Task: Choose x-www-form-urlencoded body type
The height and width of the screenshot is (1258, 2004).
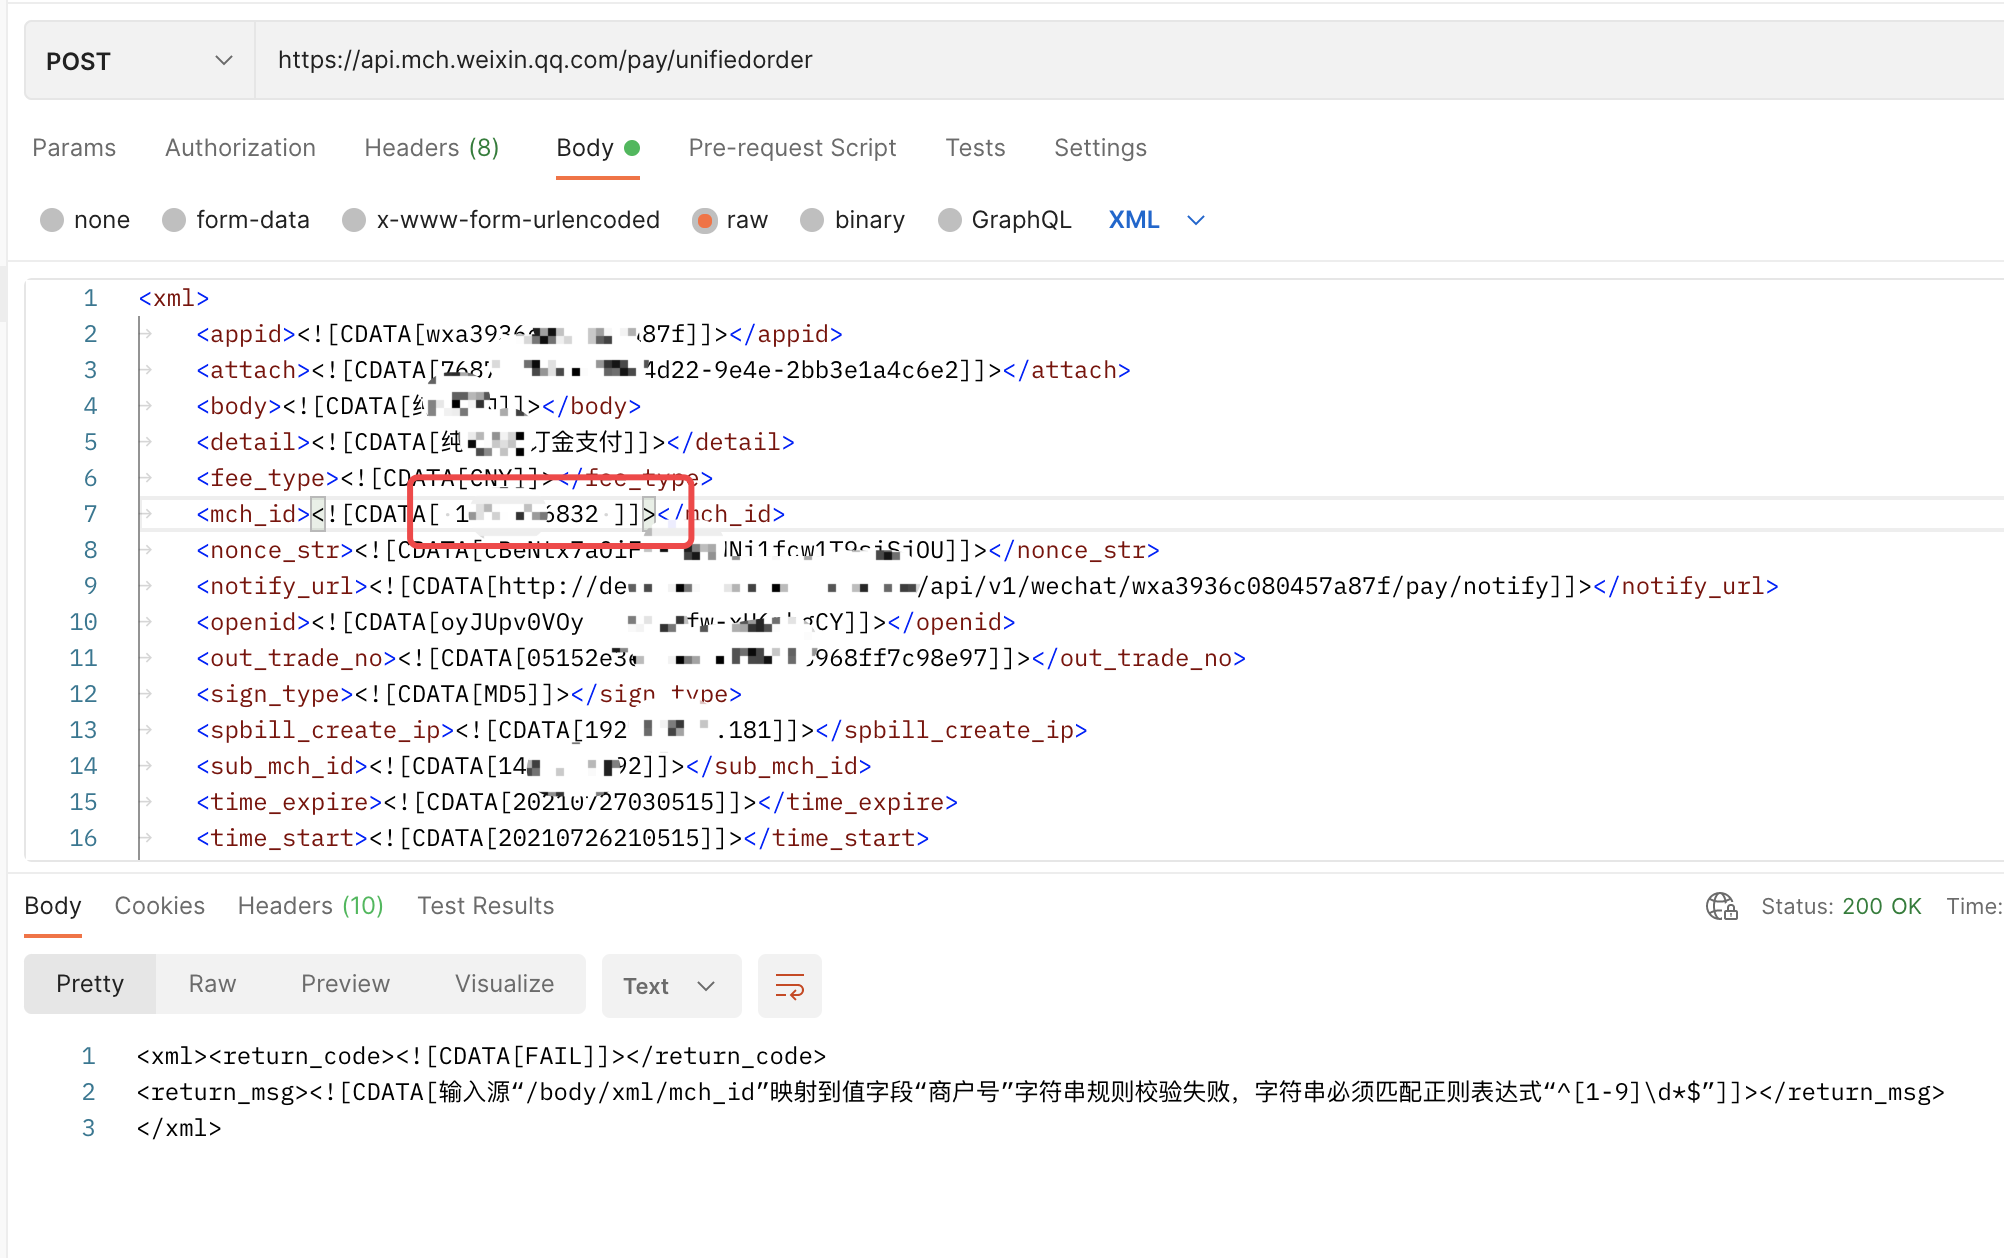Action: (354, 220)
